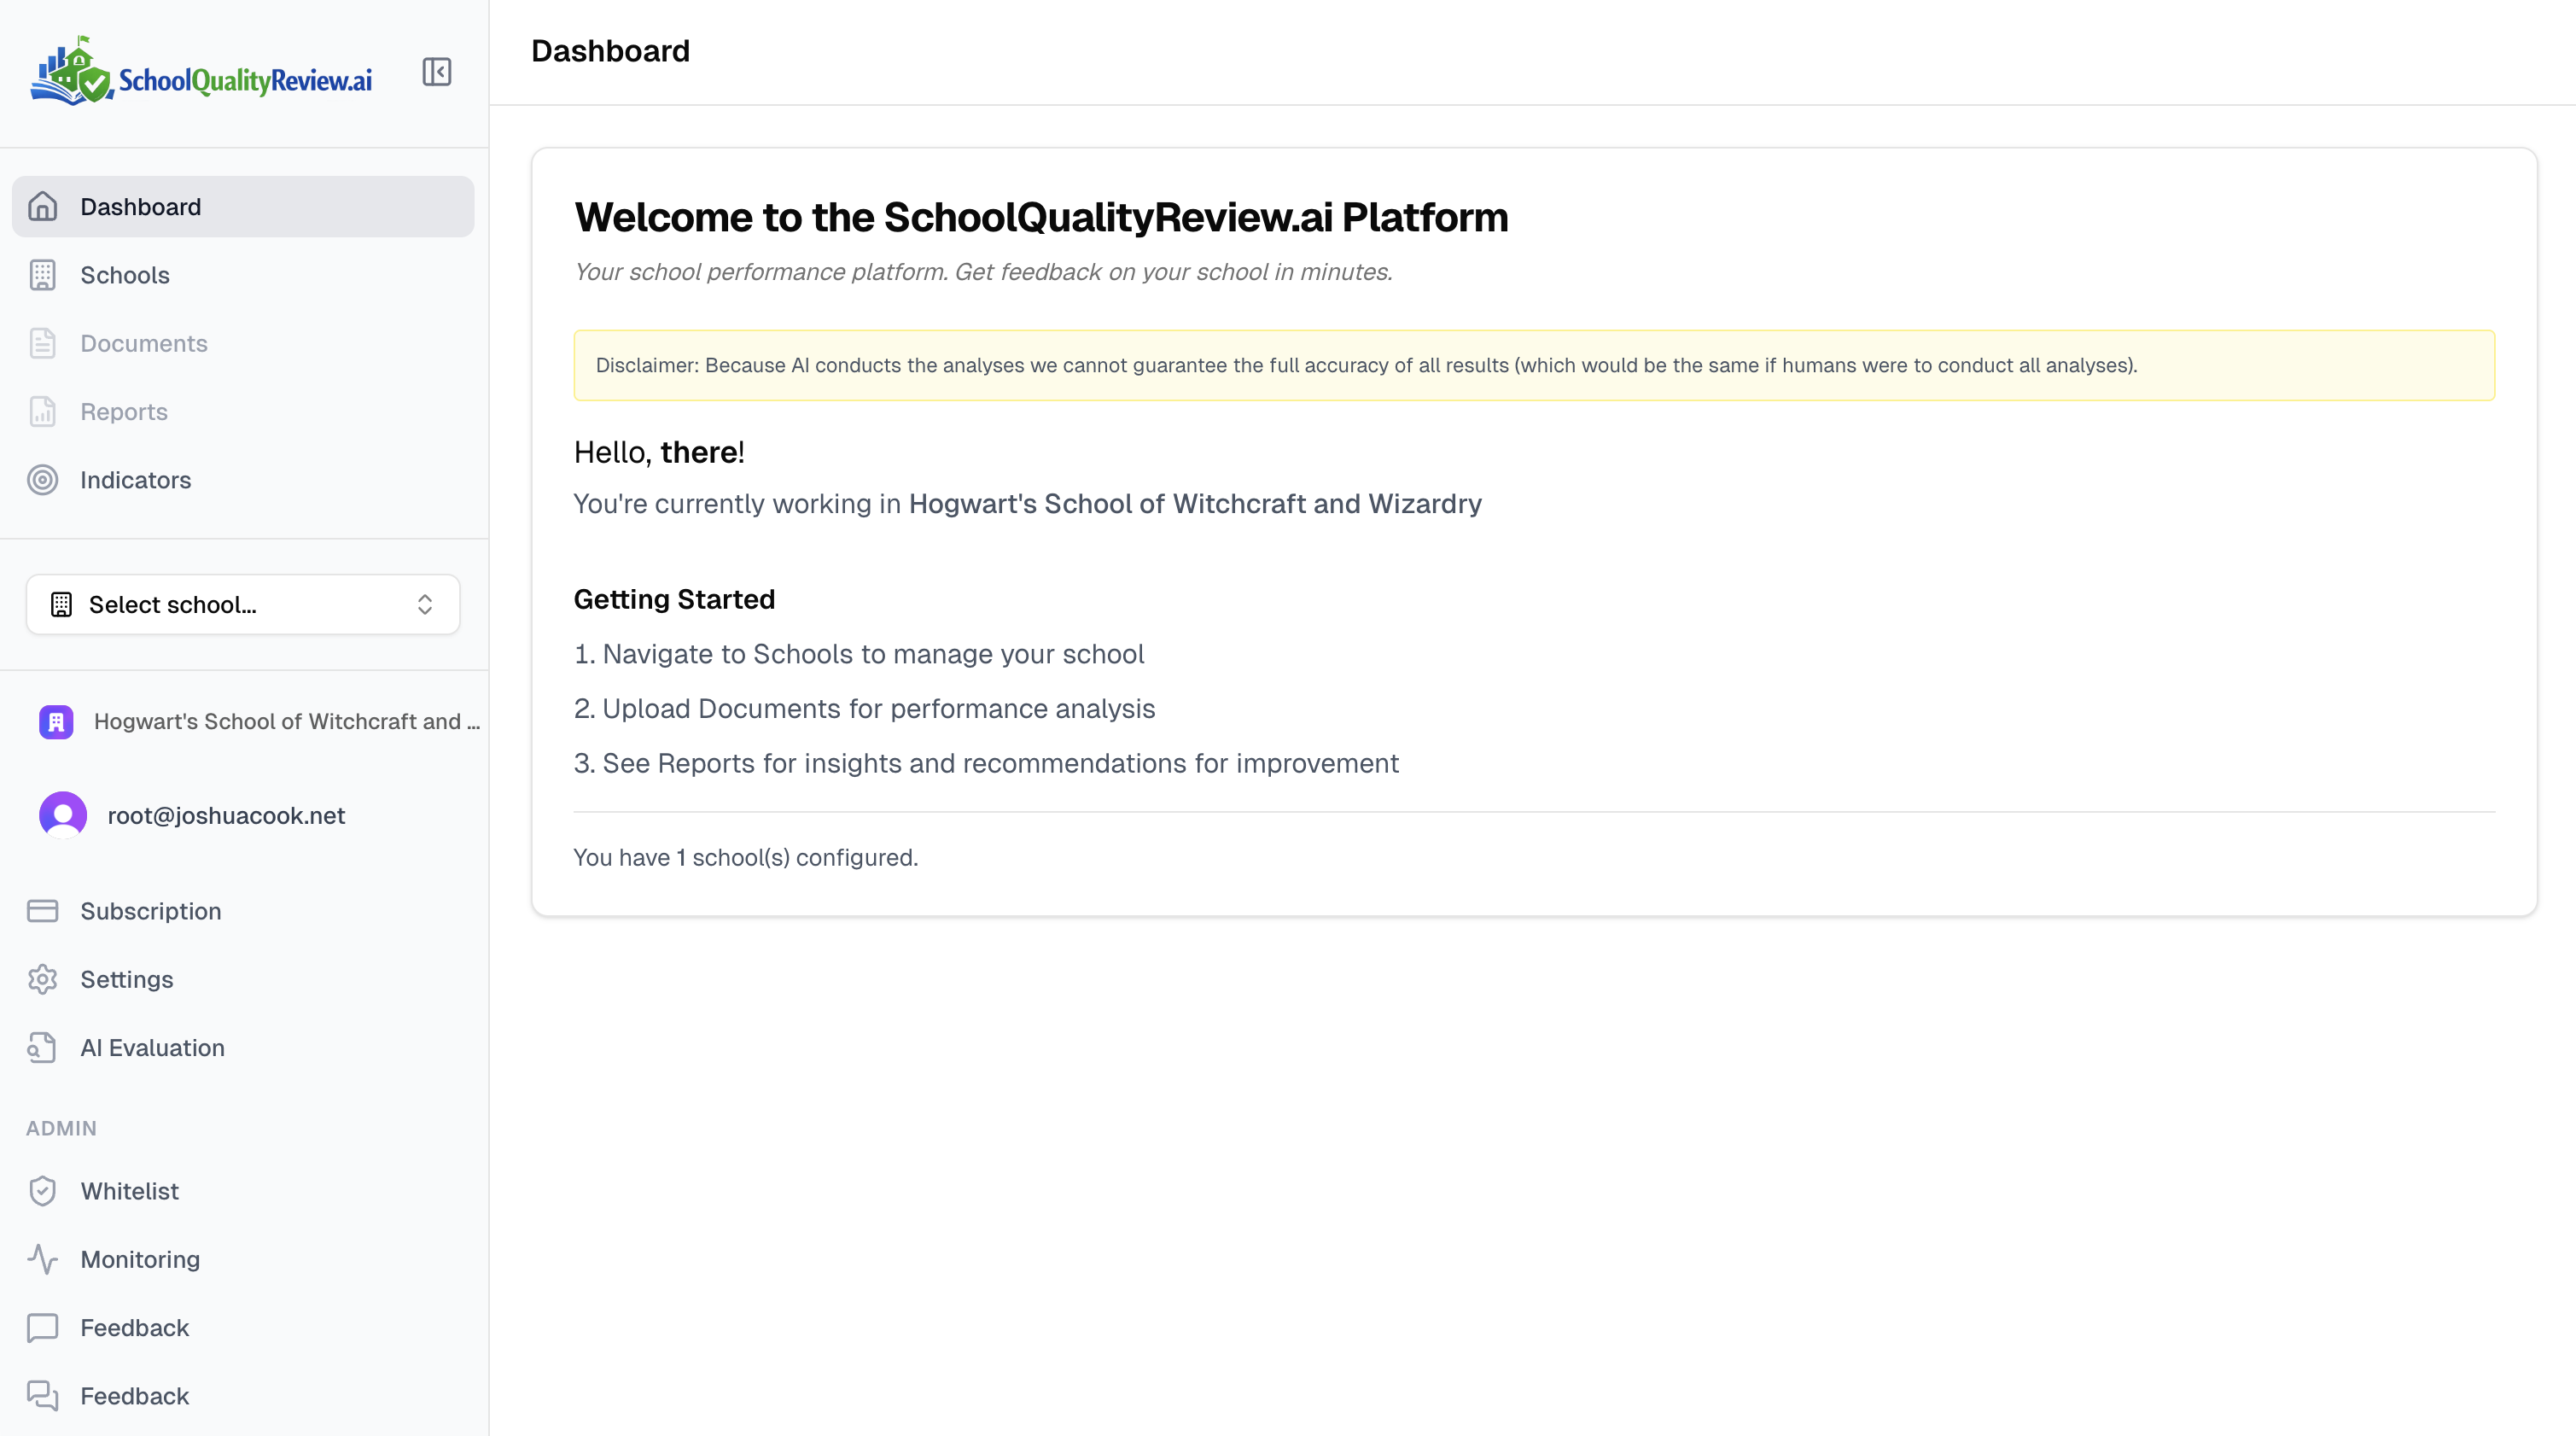This screenshot has height=1436, width=2576.
Task: Click the SchoolQualityReview.ai logo
Action: point(201,73)
